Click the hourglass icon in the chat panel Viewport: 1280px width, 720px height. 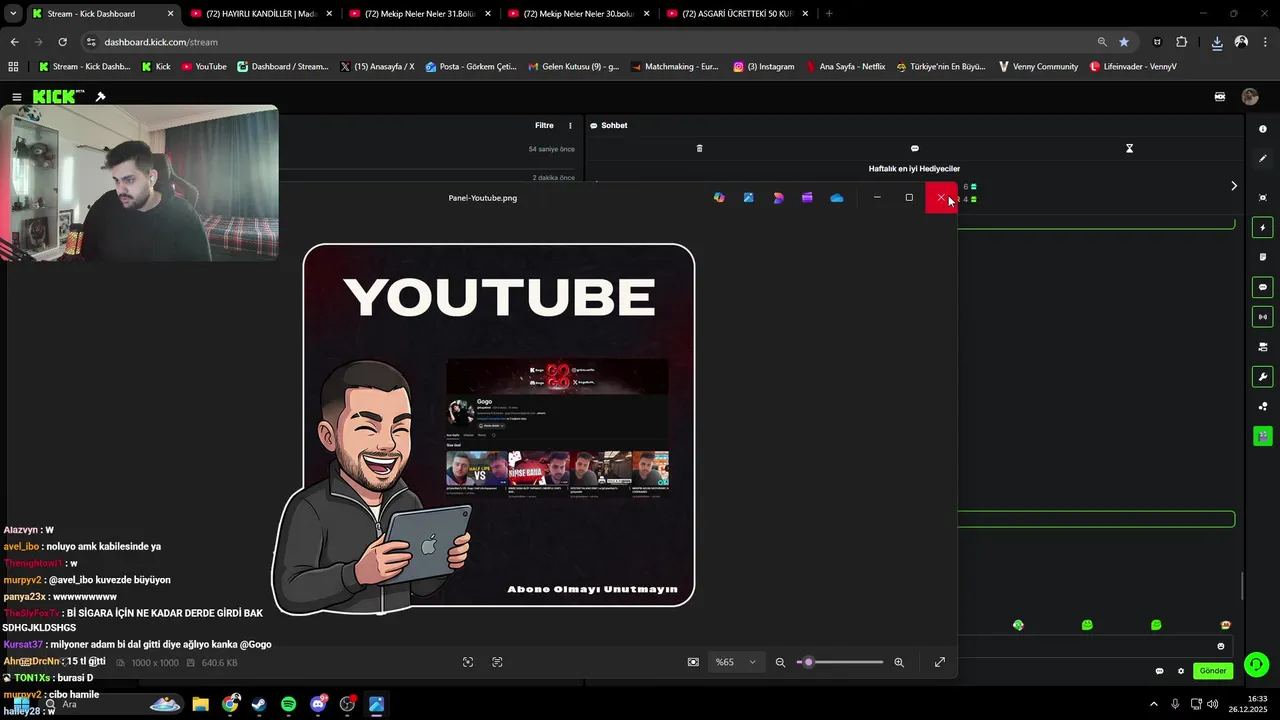pos(1129,148)
